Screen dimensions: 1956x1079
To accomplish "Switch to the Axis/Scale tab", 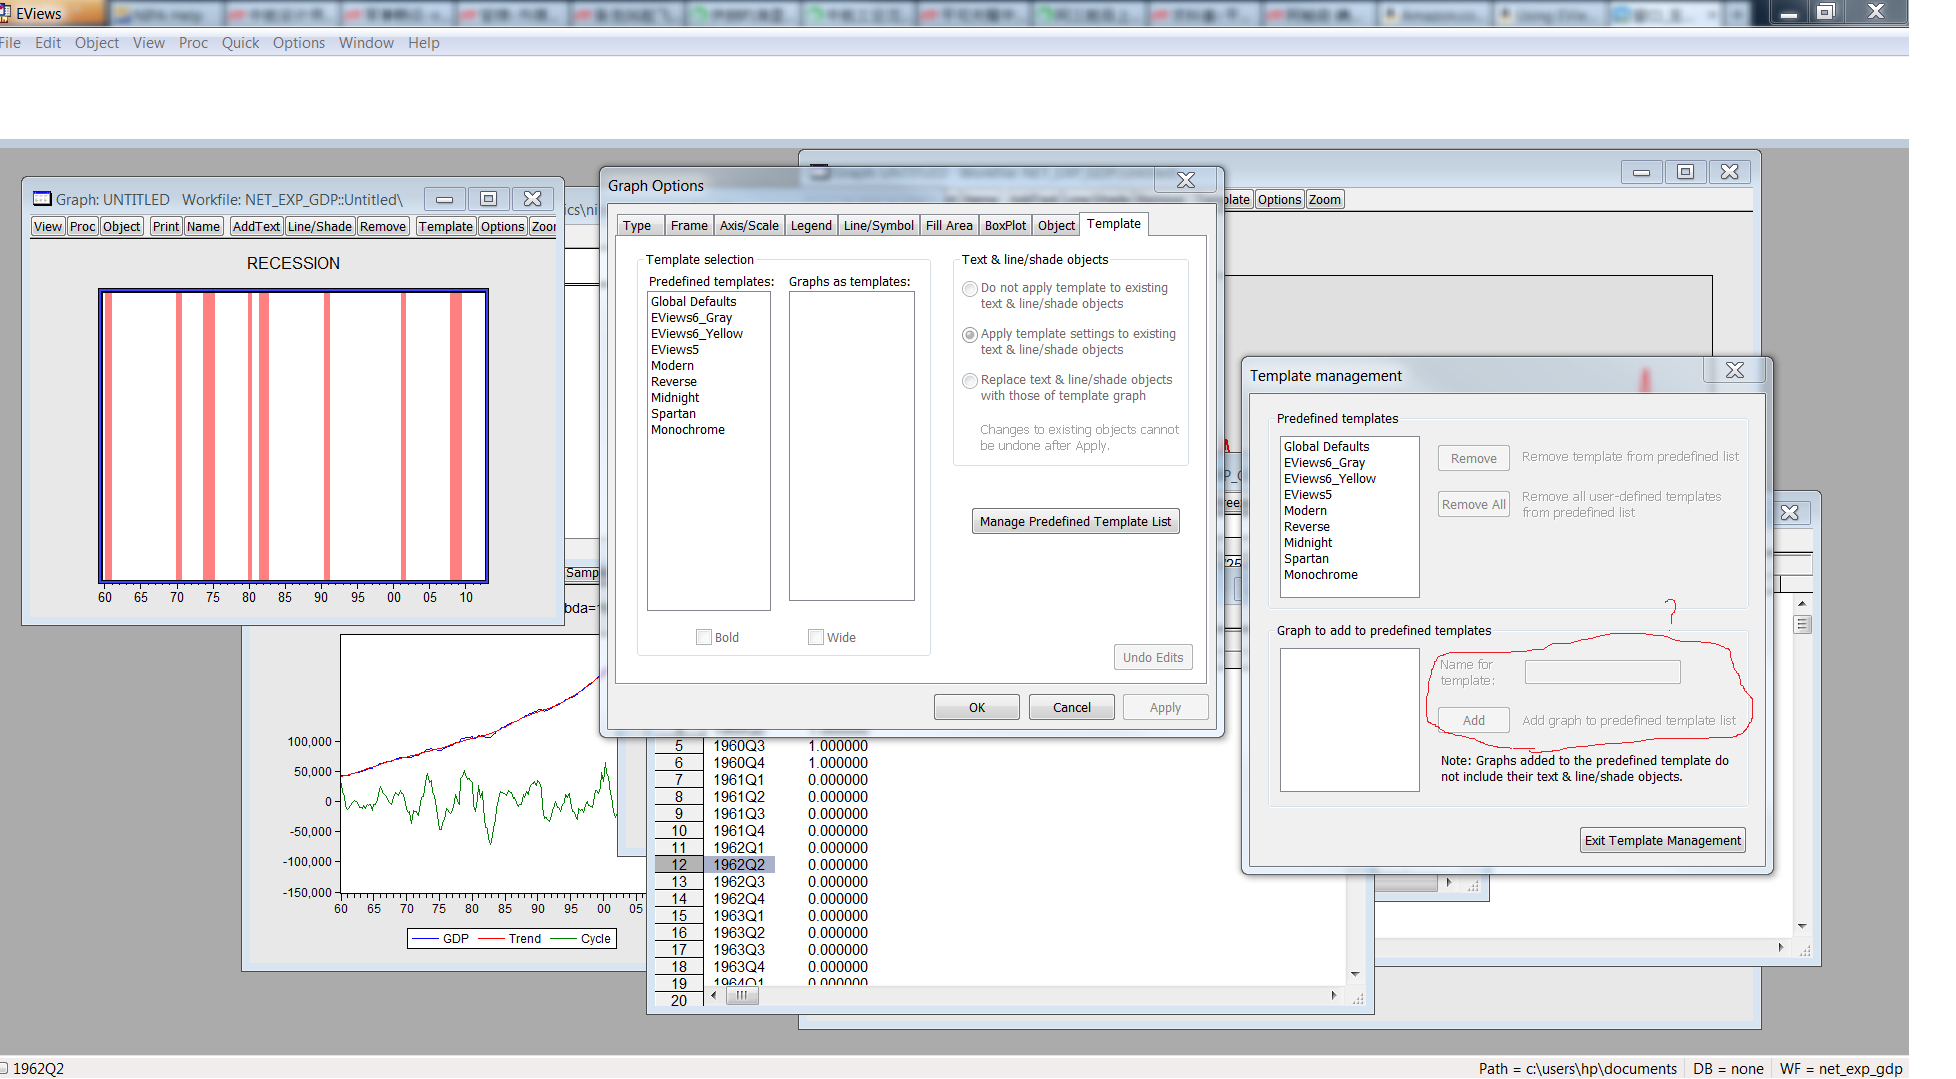I will coord(749,226).
